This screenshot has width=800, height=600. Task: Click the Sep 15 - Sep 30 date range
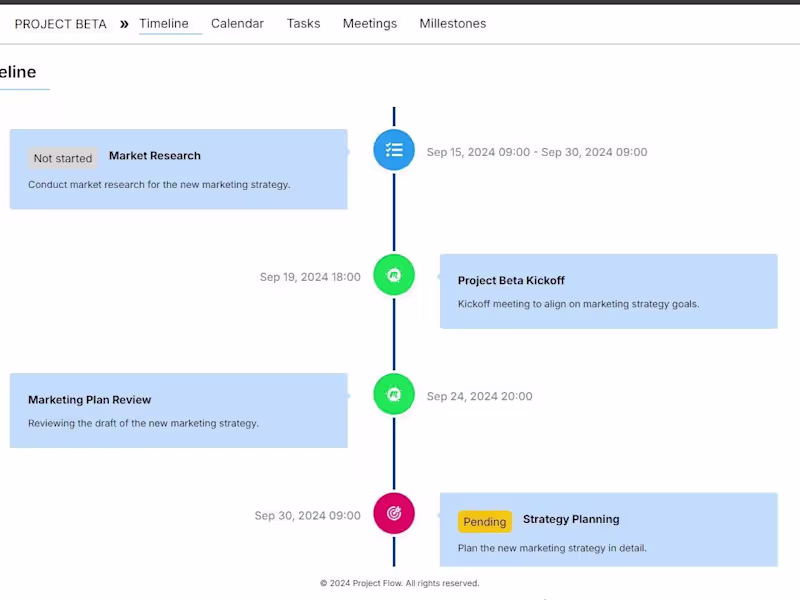coord(537,152)
